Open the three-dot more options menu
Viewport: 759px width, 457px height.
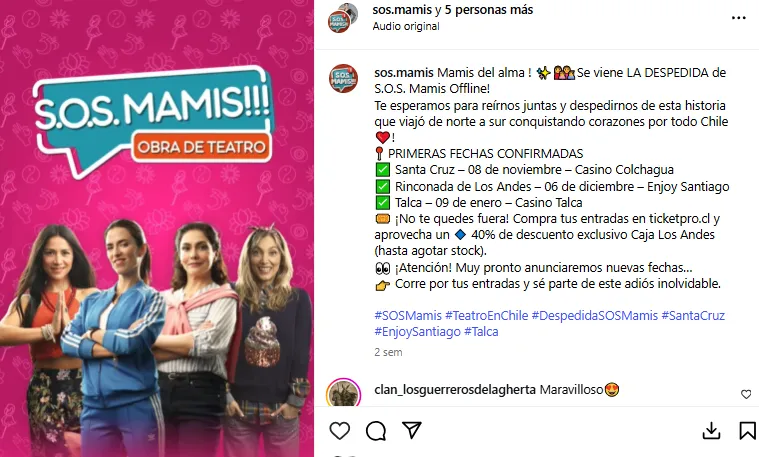(x=738, y=18)
